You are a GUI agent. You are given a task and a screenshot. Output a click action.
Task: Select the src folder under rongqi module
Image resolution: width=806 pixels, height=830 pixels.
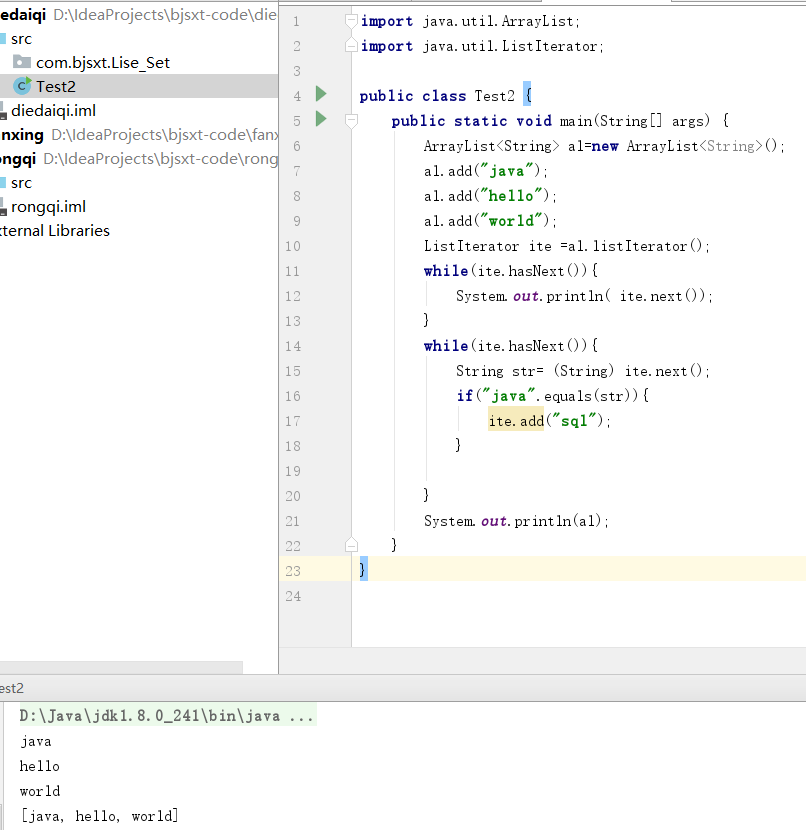tap(21, 183)
